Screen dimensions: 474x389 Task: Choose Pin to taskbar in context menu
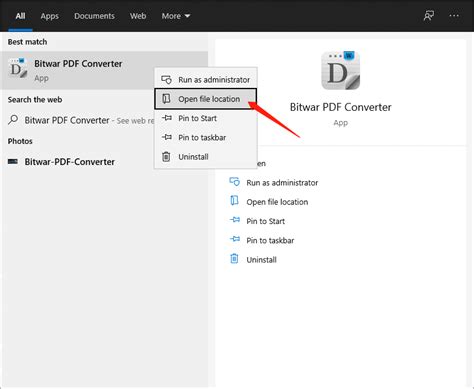(x=206, y=137)
